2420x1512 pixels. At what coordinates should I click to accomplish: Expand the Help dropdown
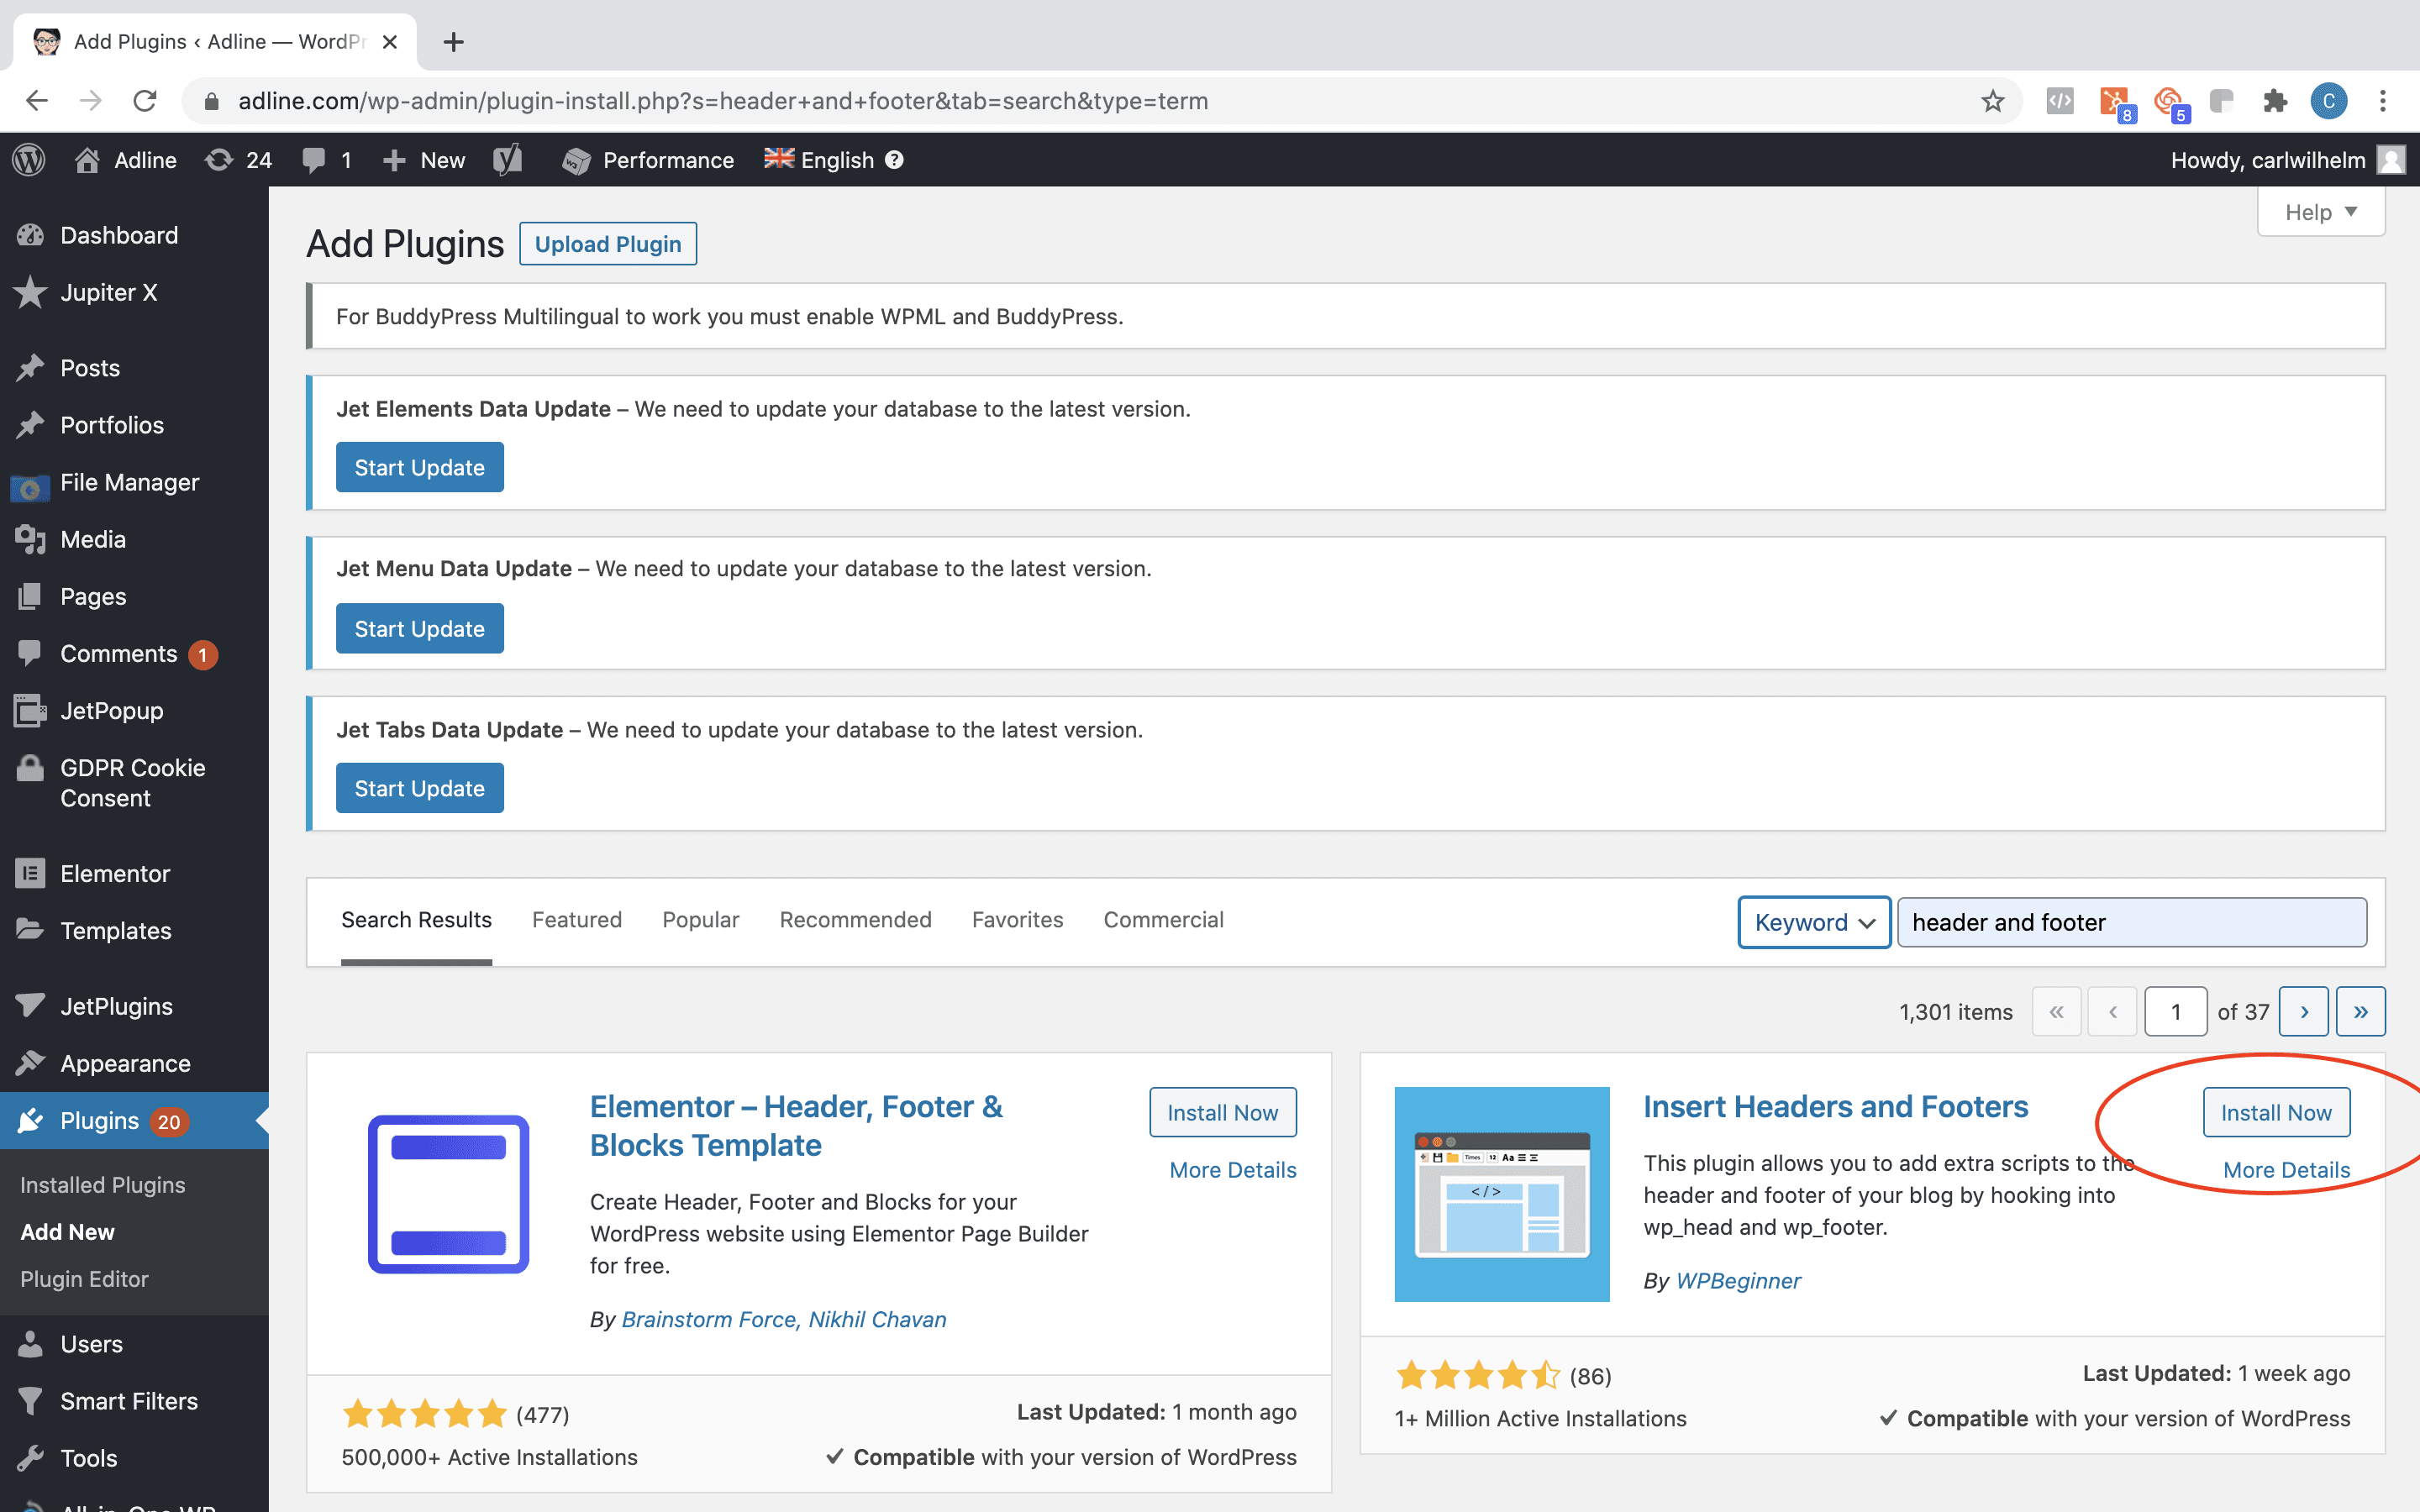2321,212
